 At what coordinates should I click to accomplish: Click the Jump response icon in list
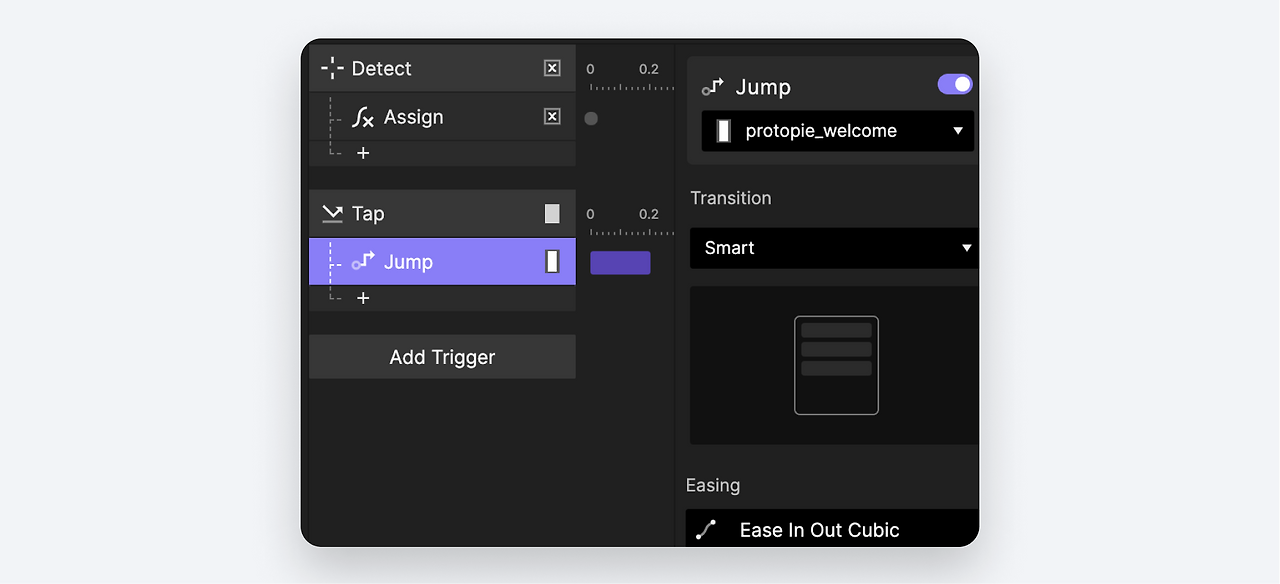(363, 262)
